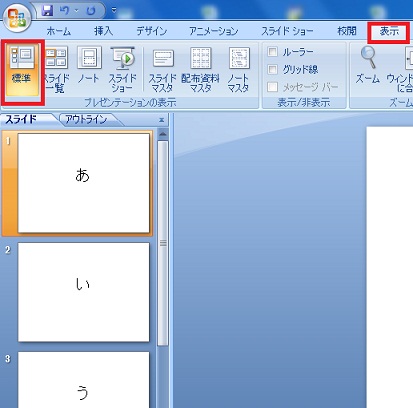The width and height of the screenshot is (413, 408).
Task: Save the presentation via Quick Access toolbar
Action: [48, 11]
